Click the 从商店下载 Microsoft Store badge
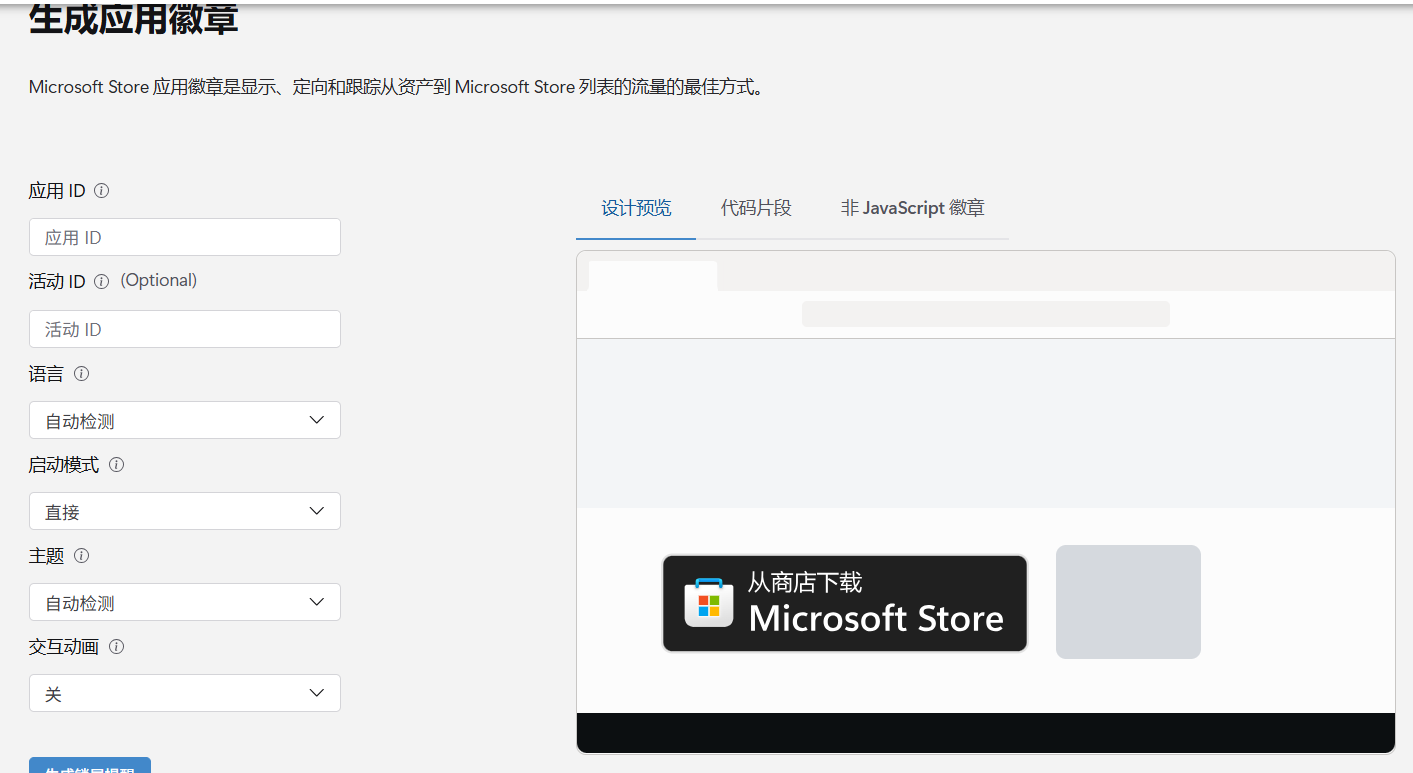This screenshot has width=1413, height=773. (x=845, y=604)
